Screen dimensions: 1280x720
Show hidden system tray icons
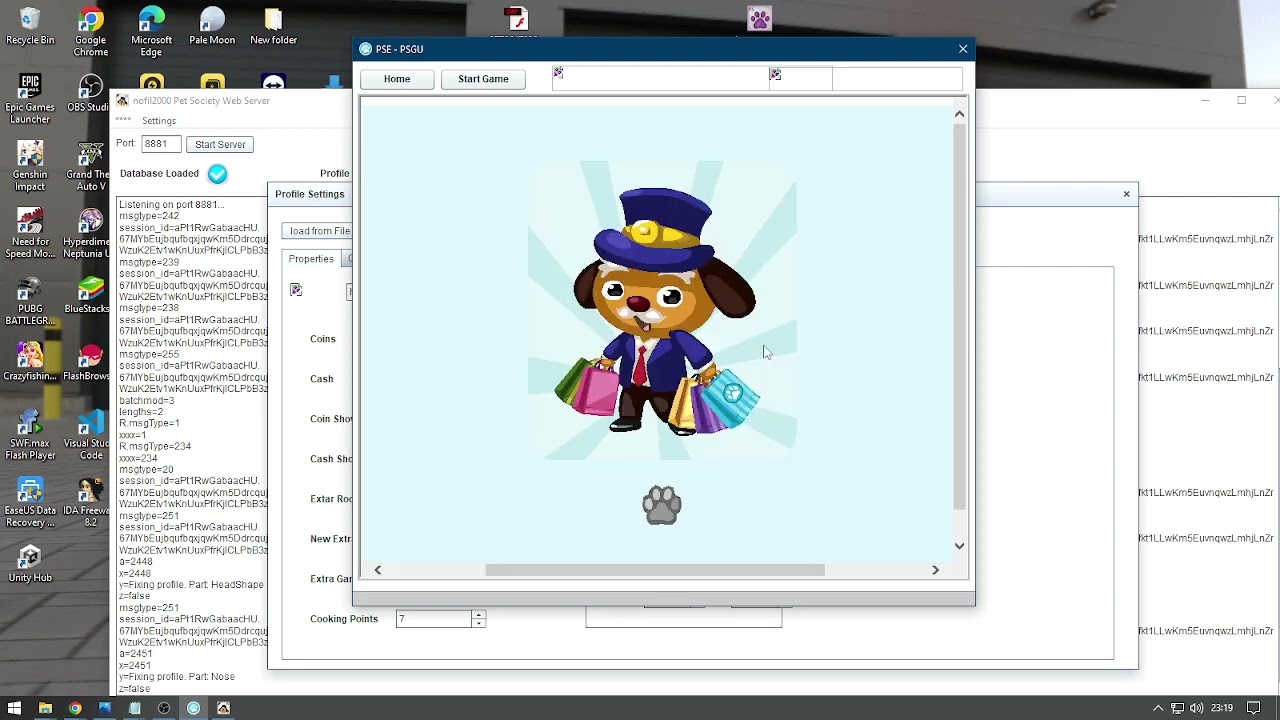(x=1158, y=708)
